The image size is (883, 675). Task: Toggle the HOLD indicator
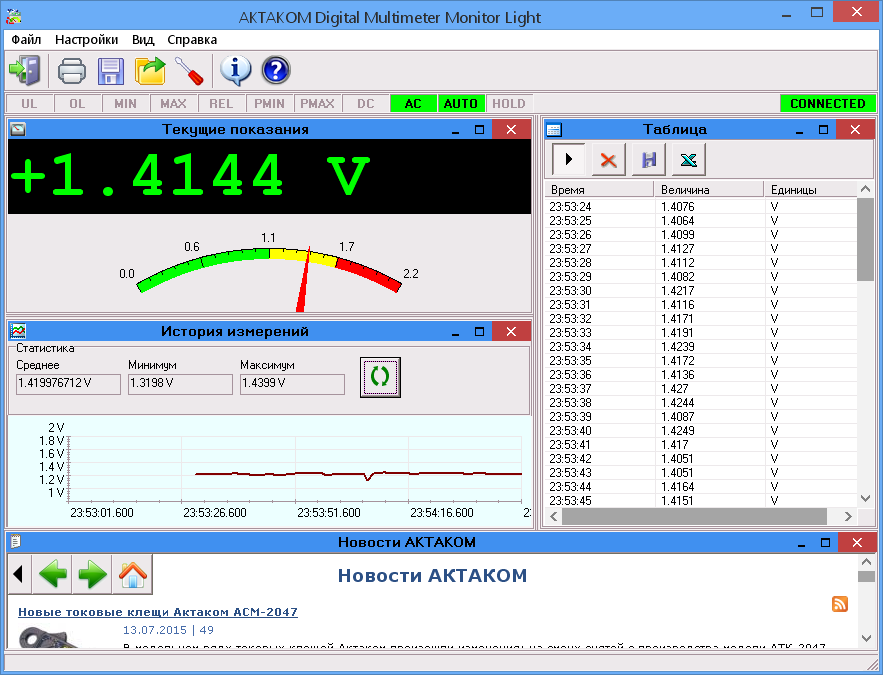pos(509,104)
